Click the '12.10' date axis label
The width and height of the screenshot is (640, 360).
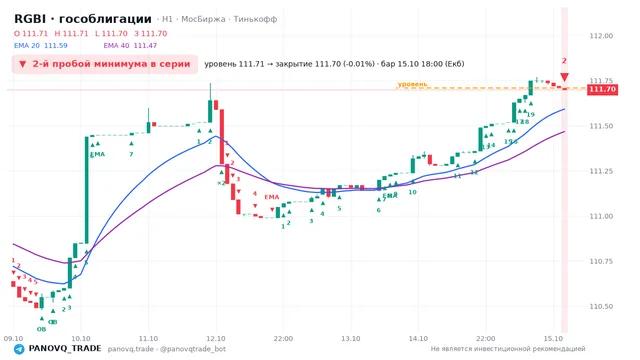216,338
